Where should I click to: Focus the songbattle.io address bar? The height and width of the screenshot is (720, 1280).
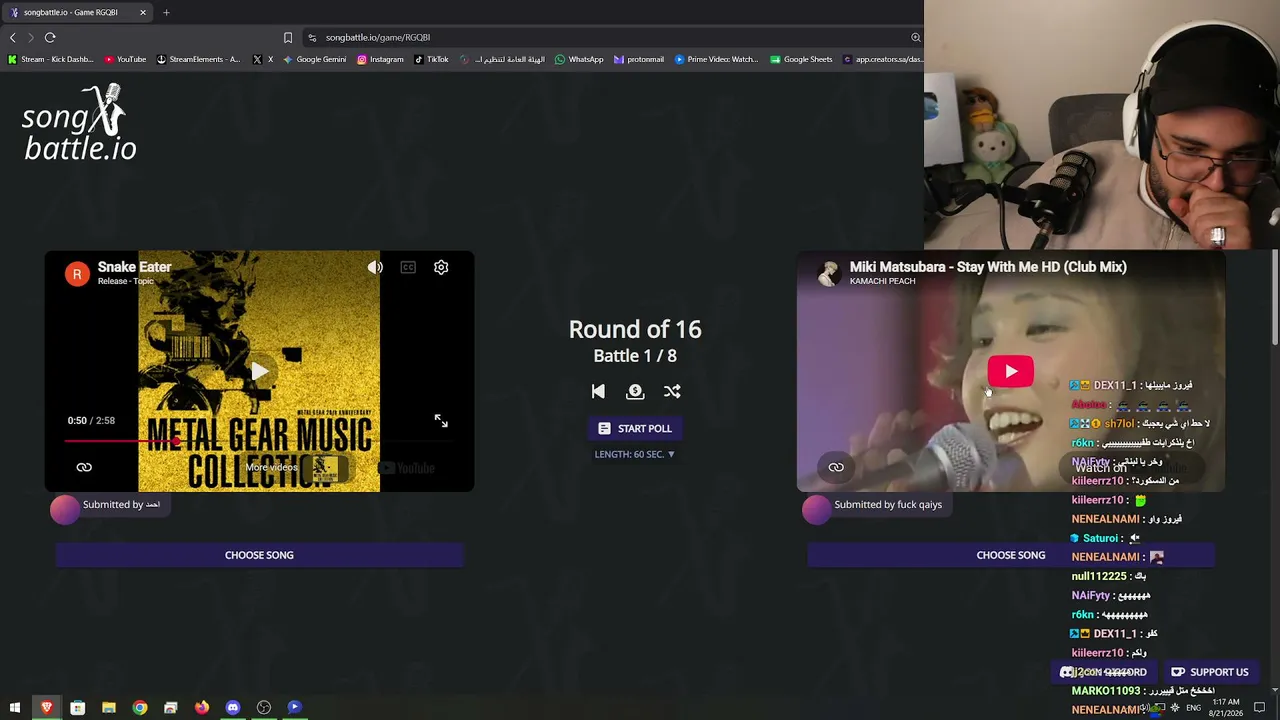point(610,37)
